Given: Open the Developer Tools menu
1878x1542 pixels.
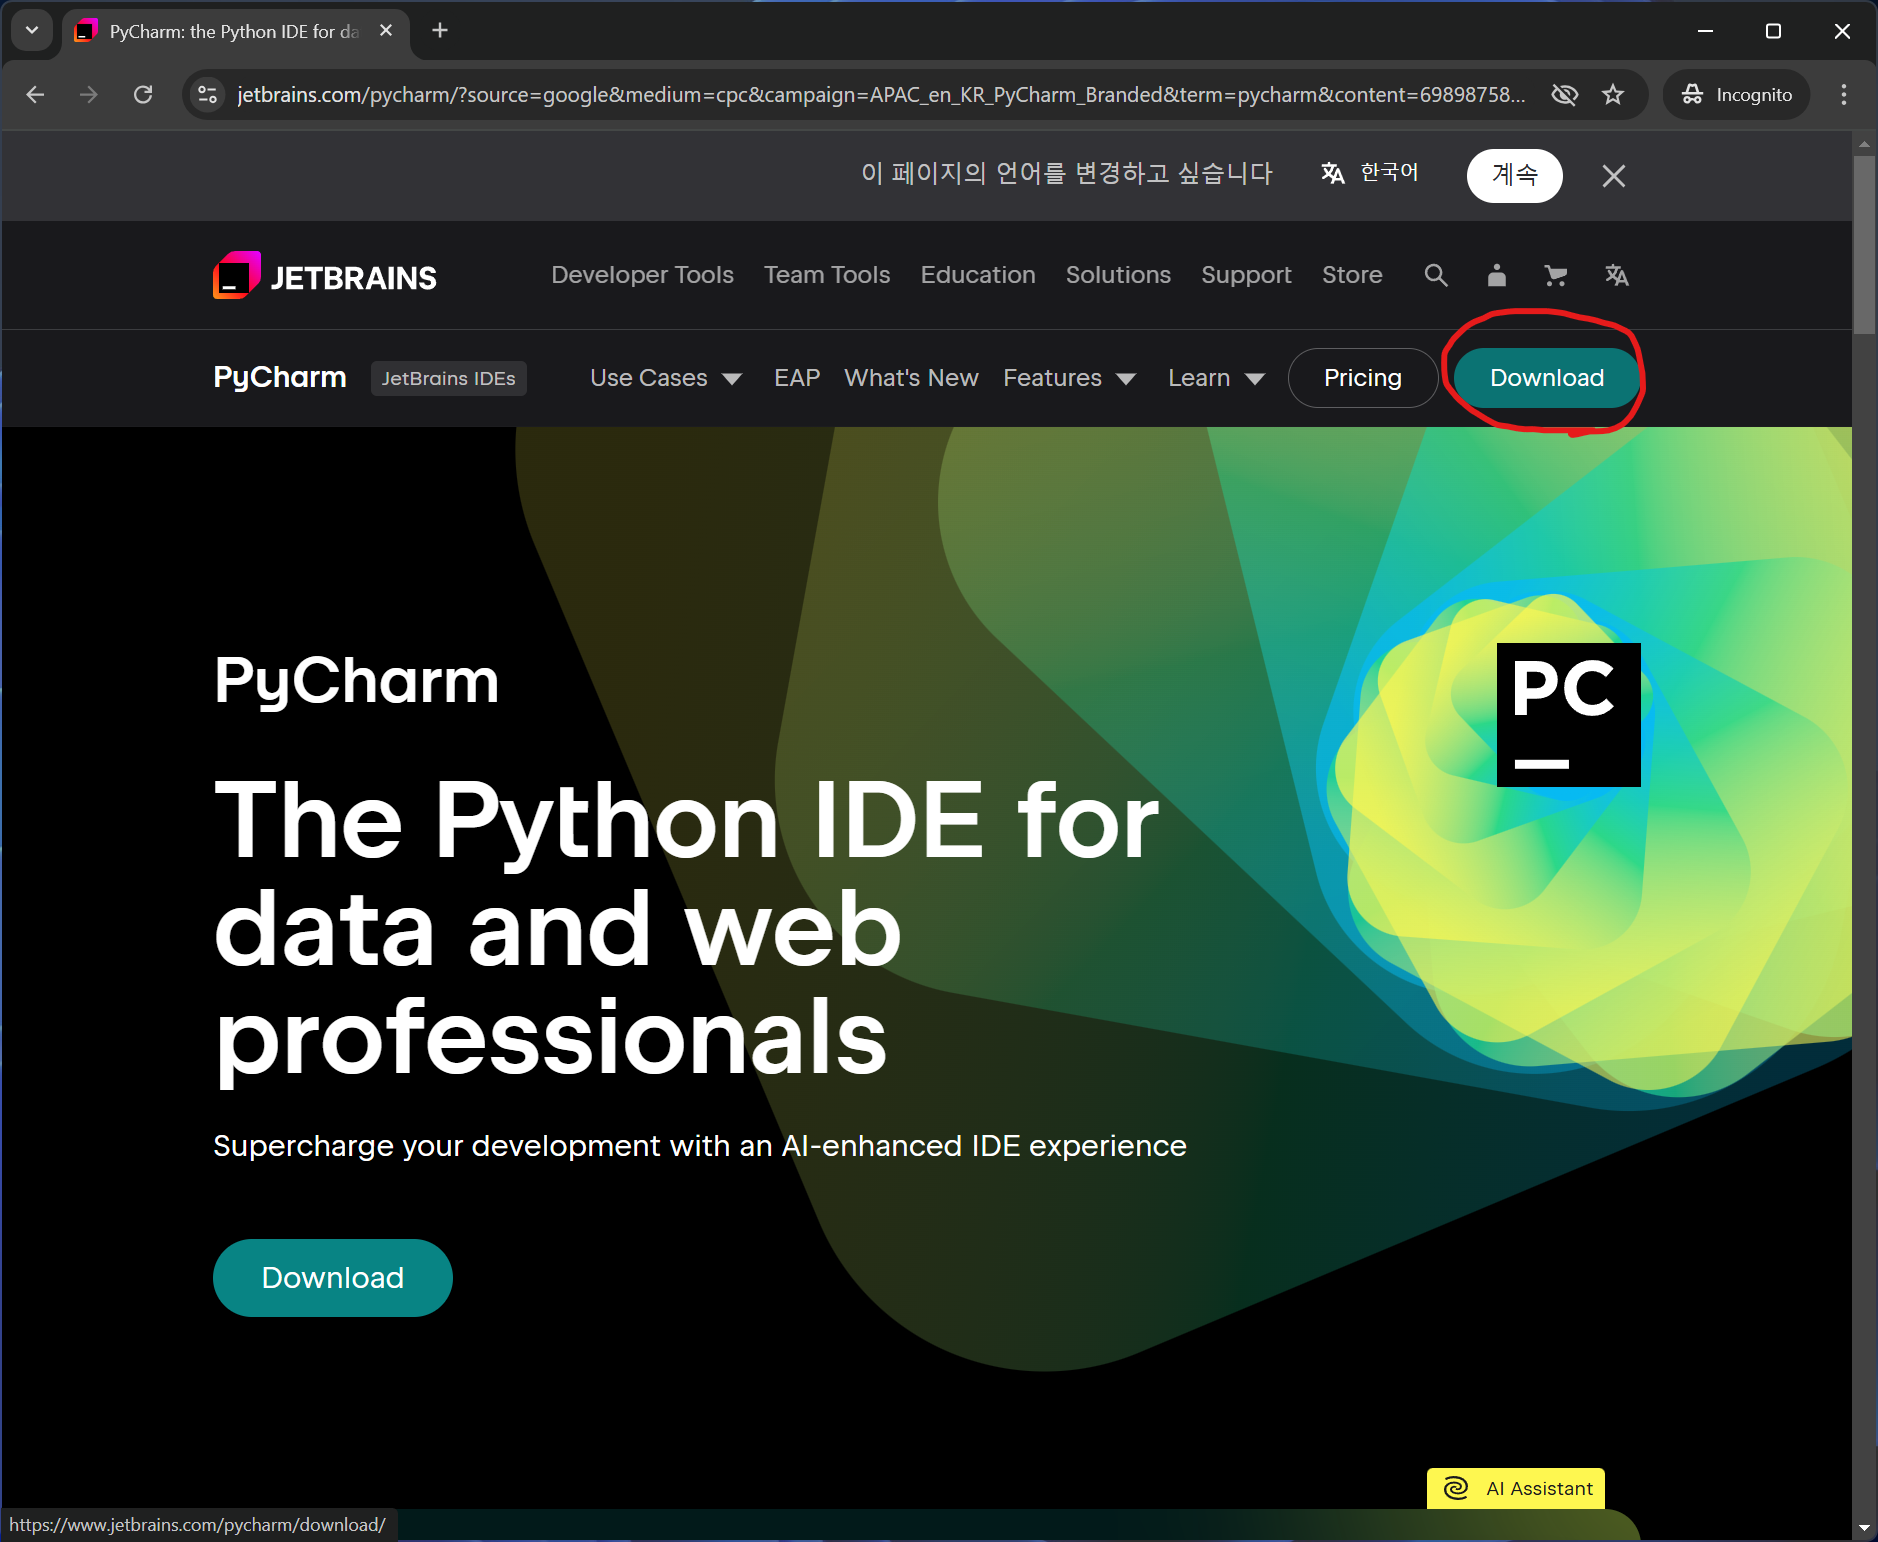Looking at the screenshot, I should click(x=642, y=275).
